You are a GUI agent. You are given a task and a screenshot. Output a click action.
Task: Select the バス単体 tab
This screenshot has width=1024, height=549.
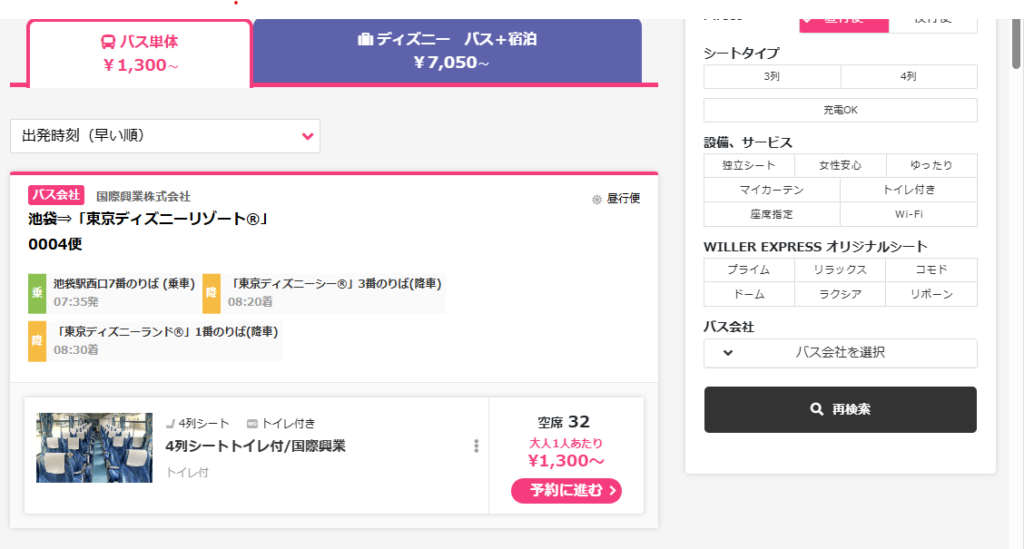(140, 54)
